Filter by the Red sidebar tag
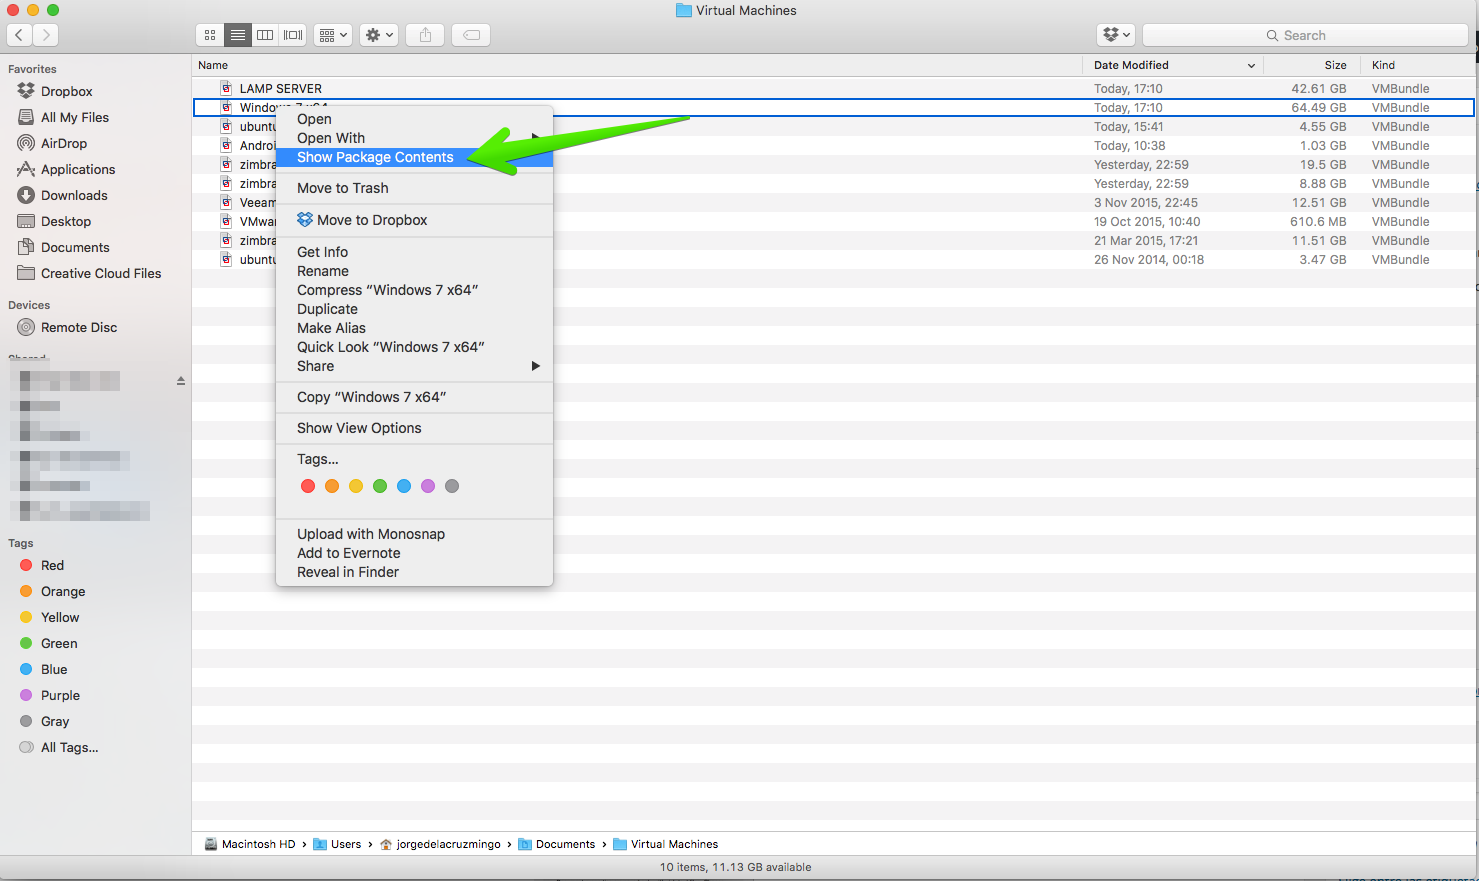Screen dimensions: 1479x881 pos(51,565)
